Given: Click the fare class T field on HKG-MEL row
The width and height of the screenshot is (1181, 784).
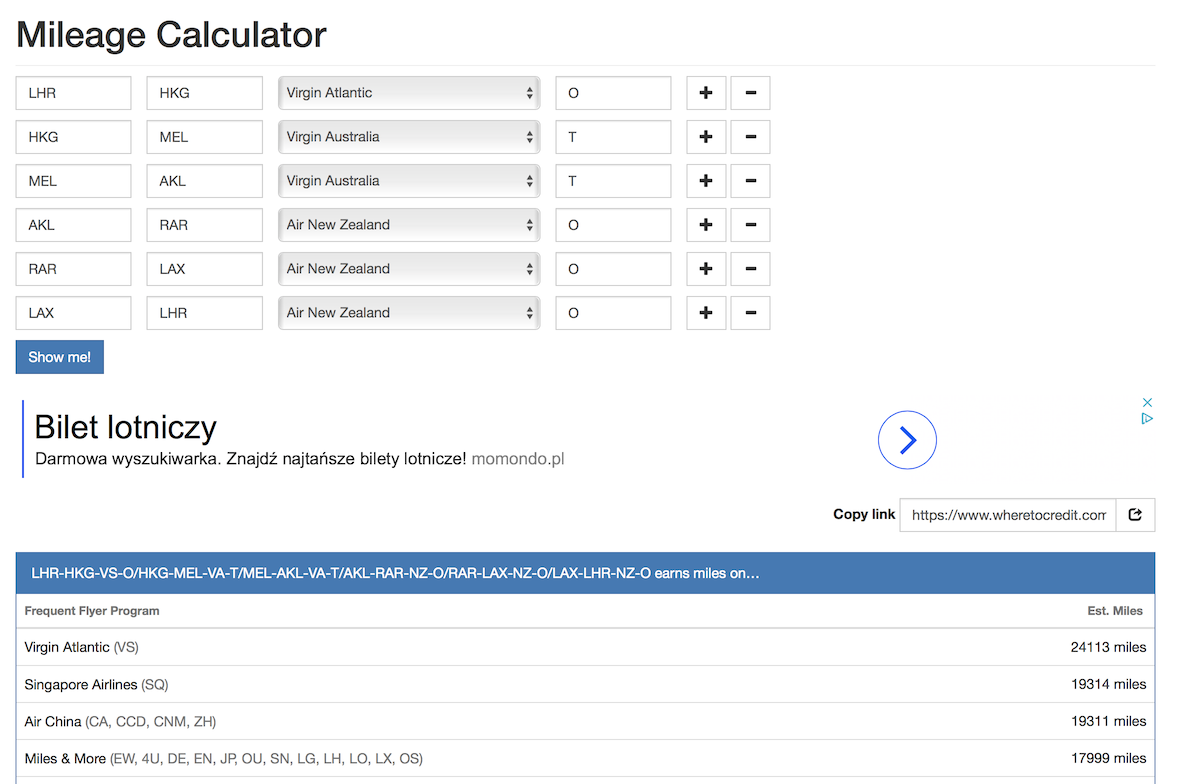Looking at the screenshot, I should [x=613, y=137].
